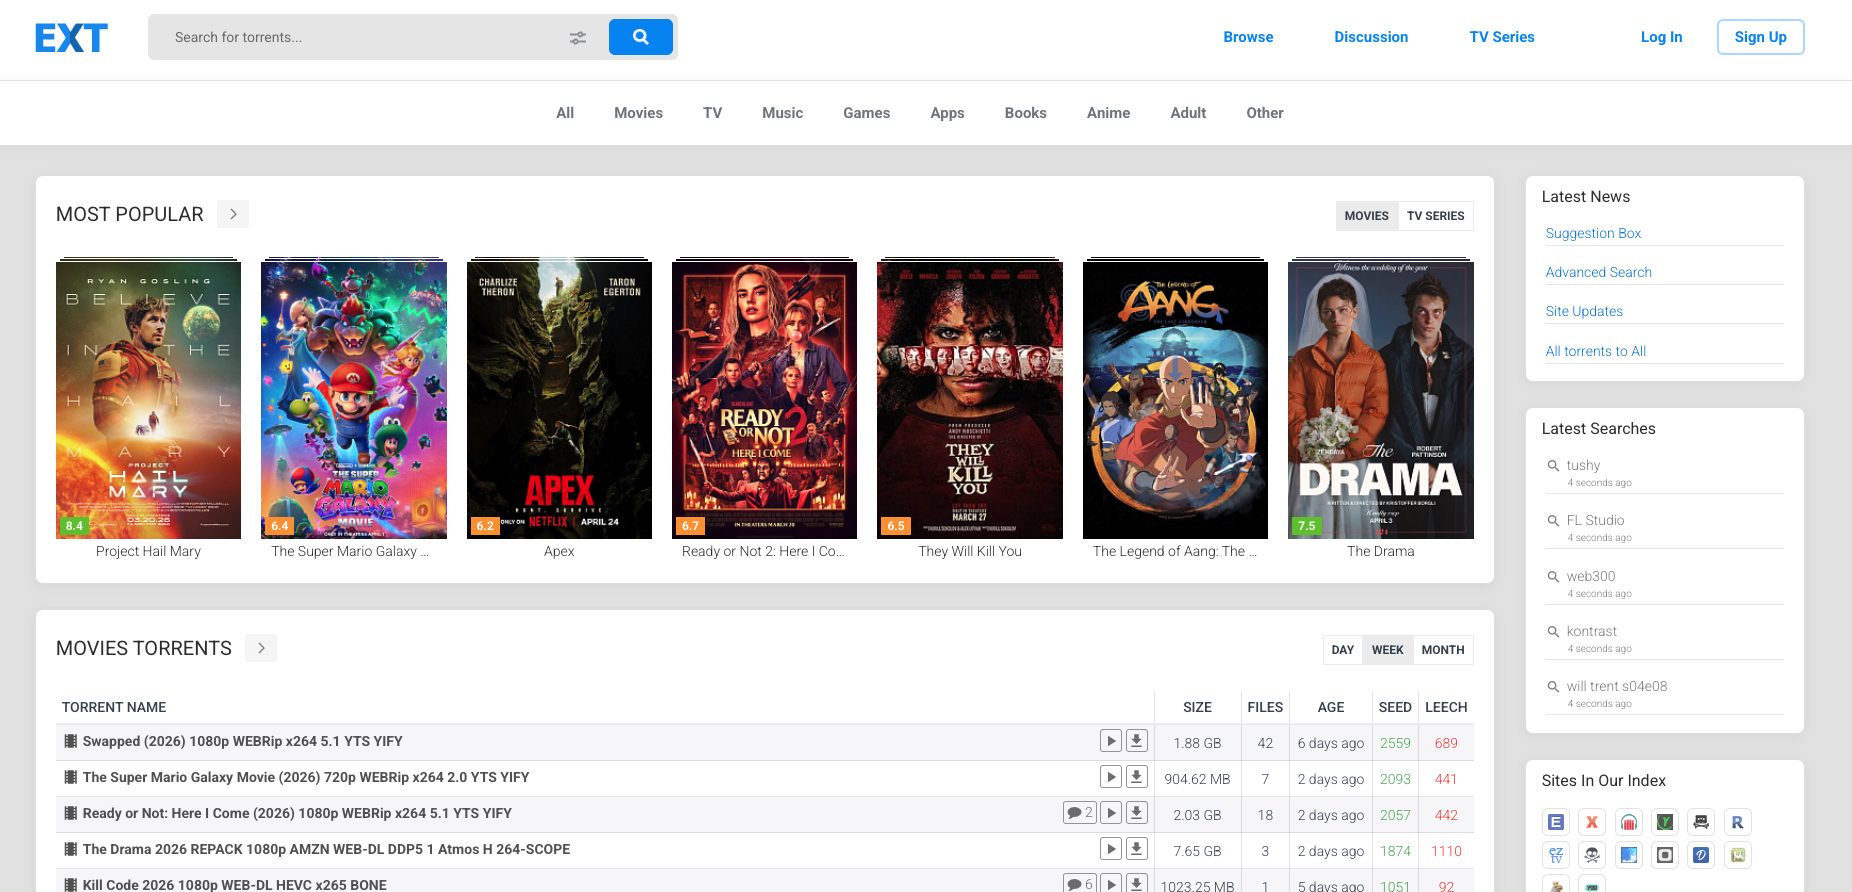
Task: Open the blue cursive D site icon
Action: 1701,855
